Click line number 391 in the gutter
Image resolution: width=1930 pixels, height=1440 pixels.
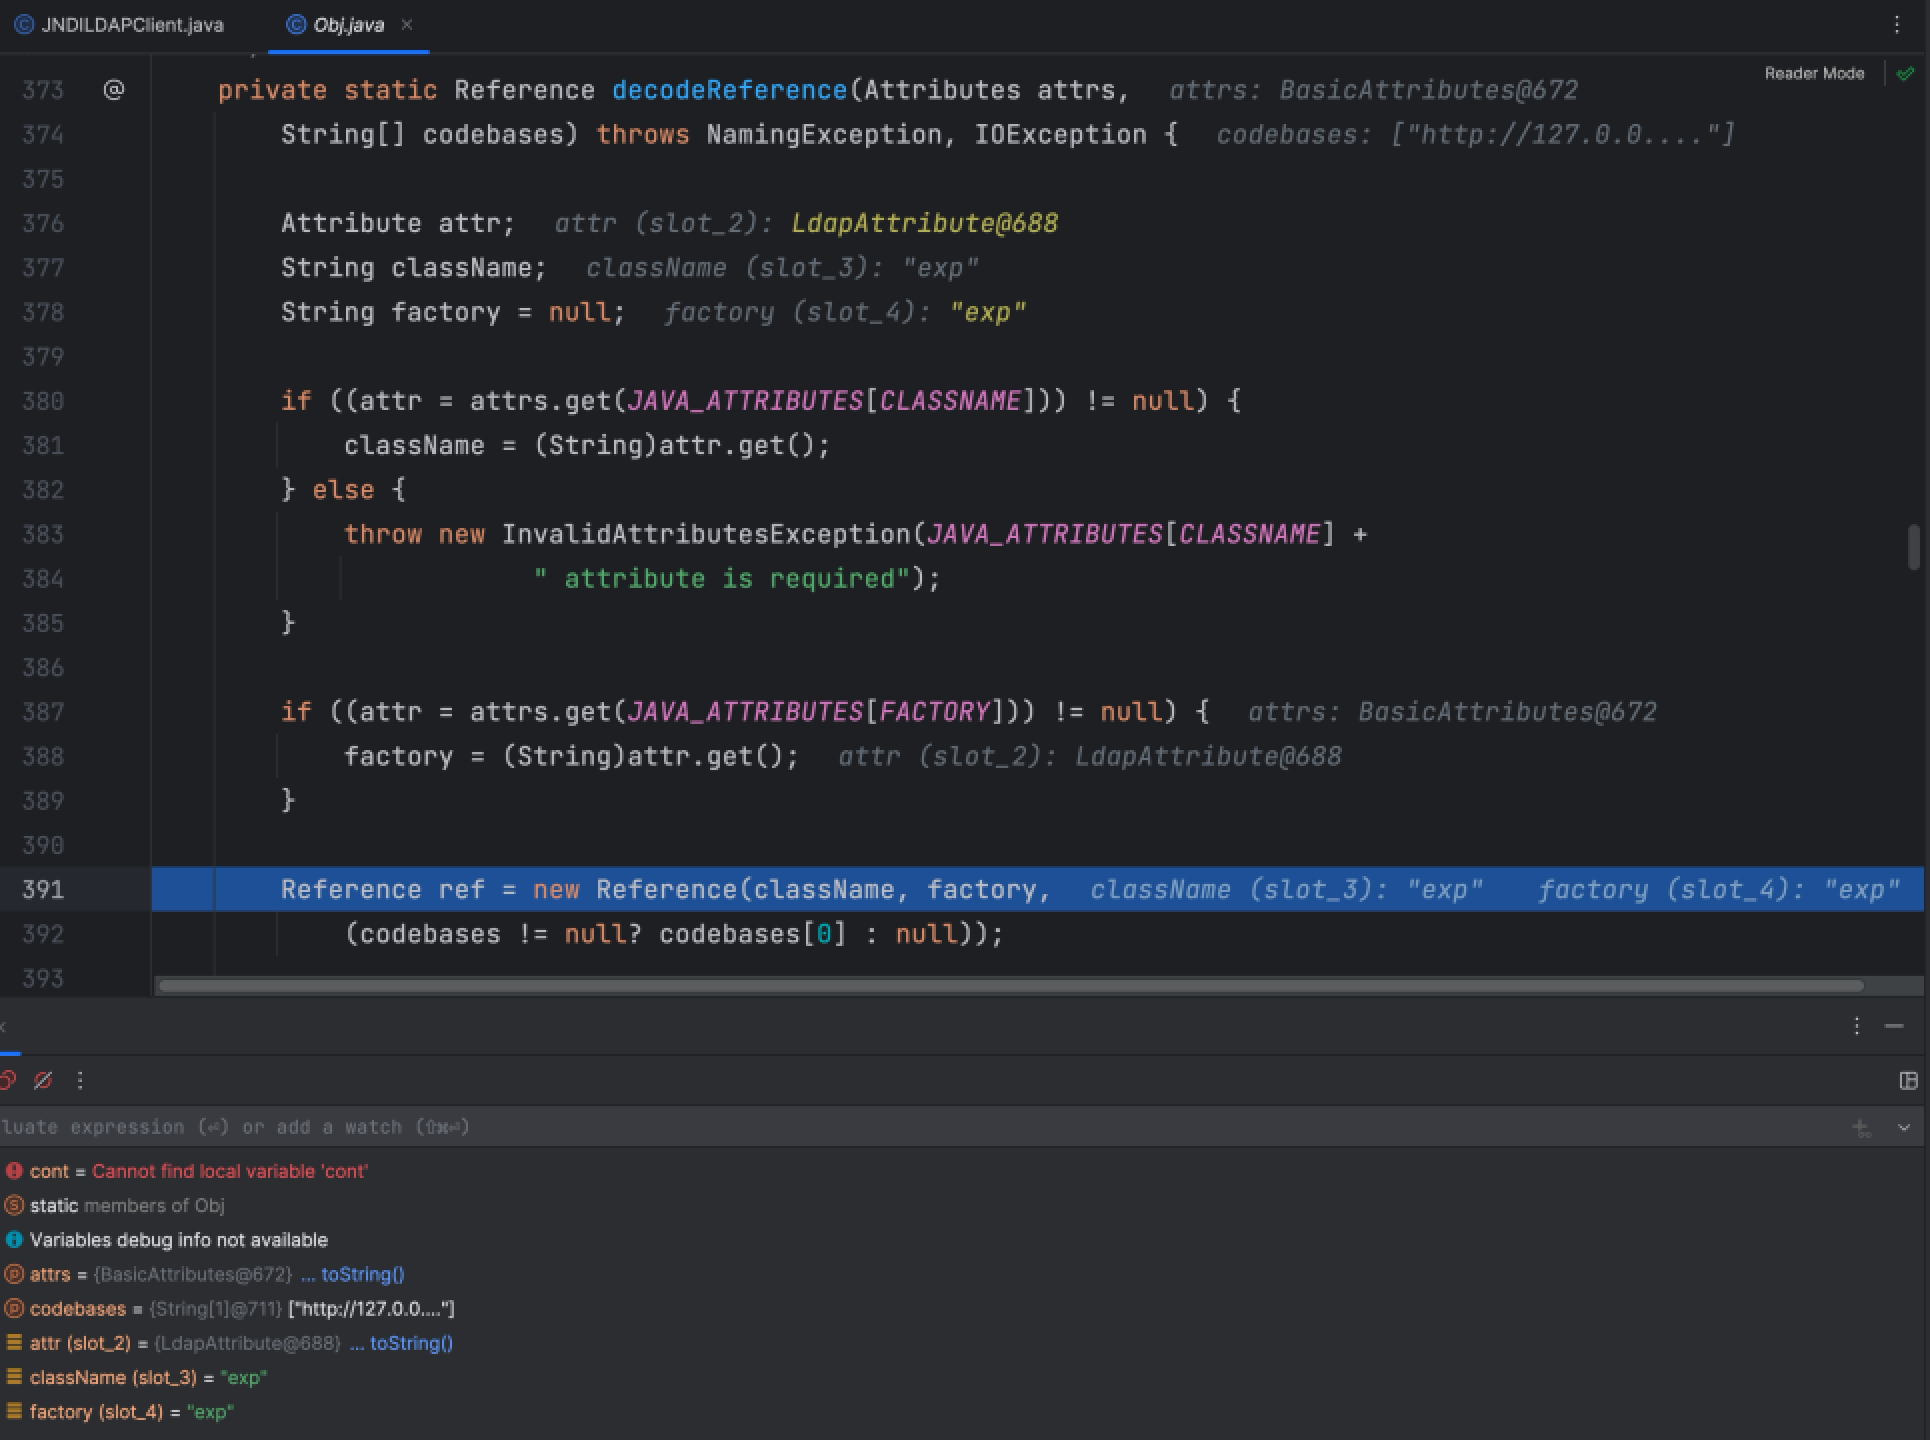coord(43,889)
